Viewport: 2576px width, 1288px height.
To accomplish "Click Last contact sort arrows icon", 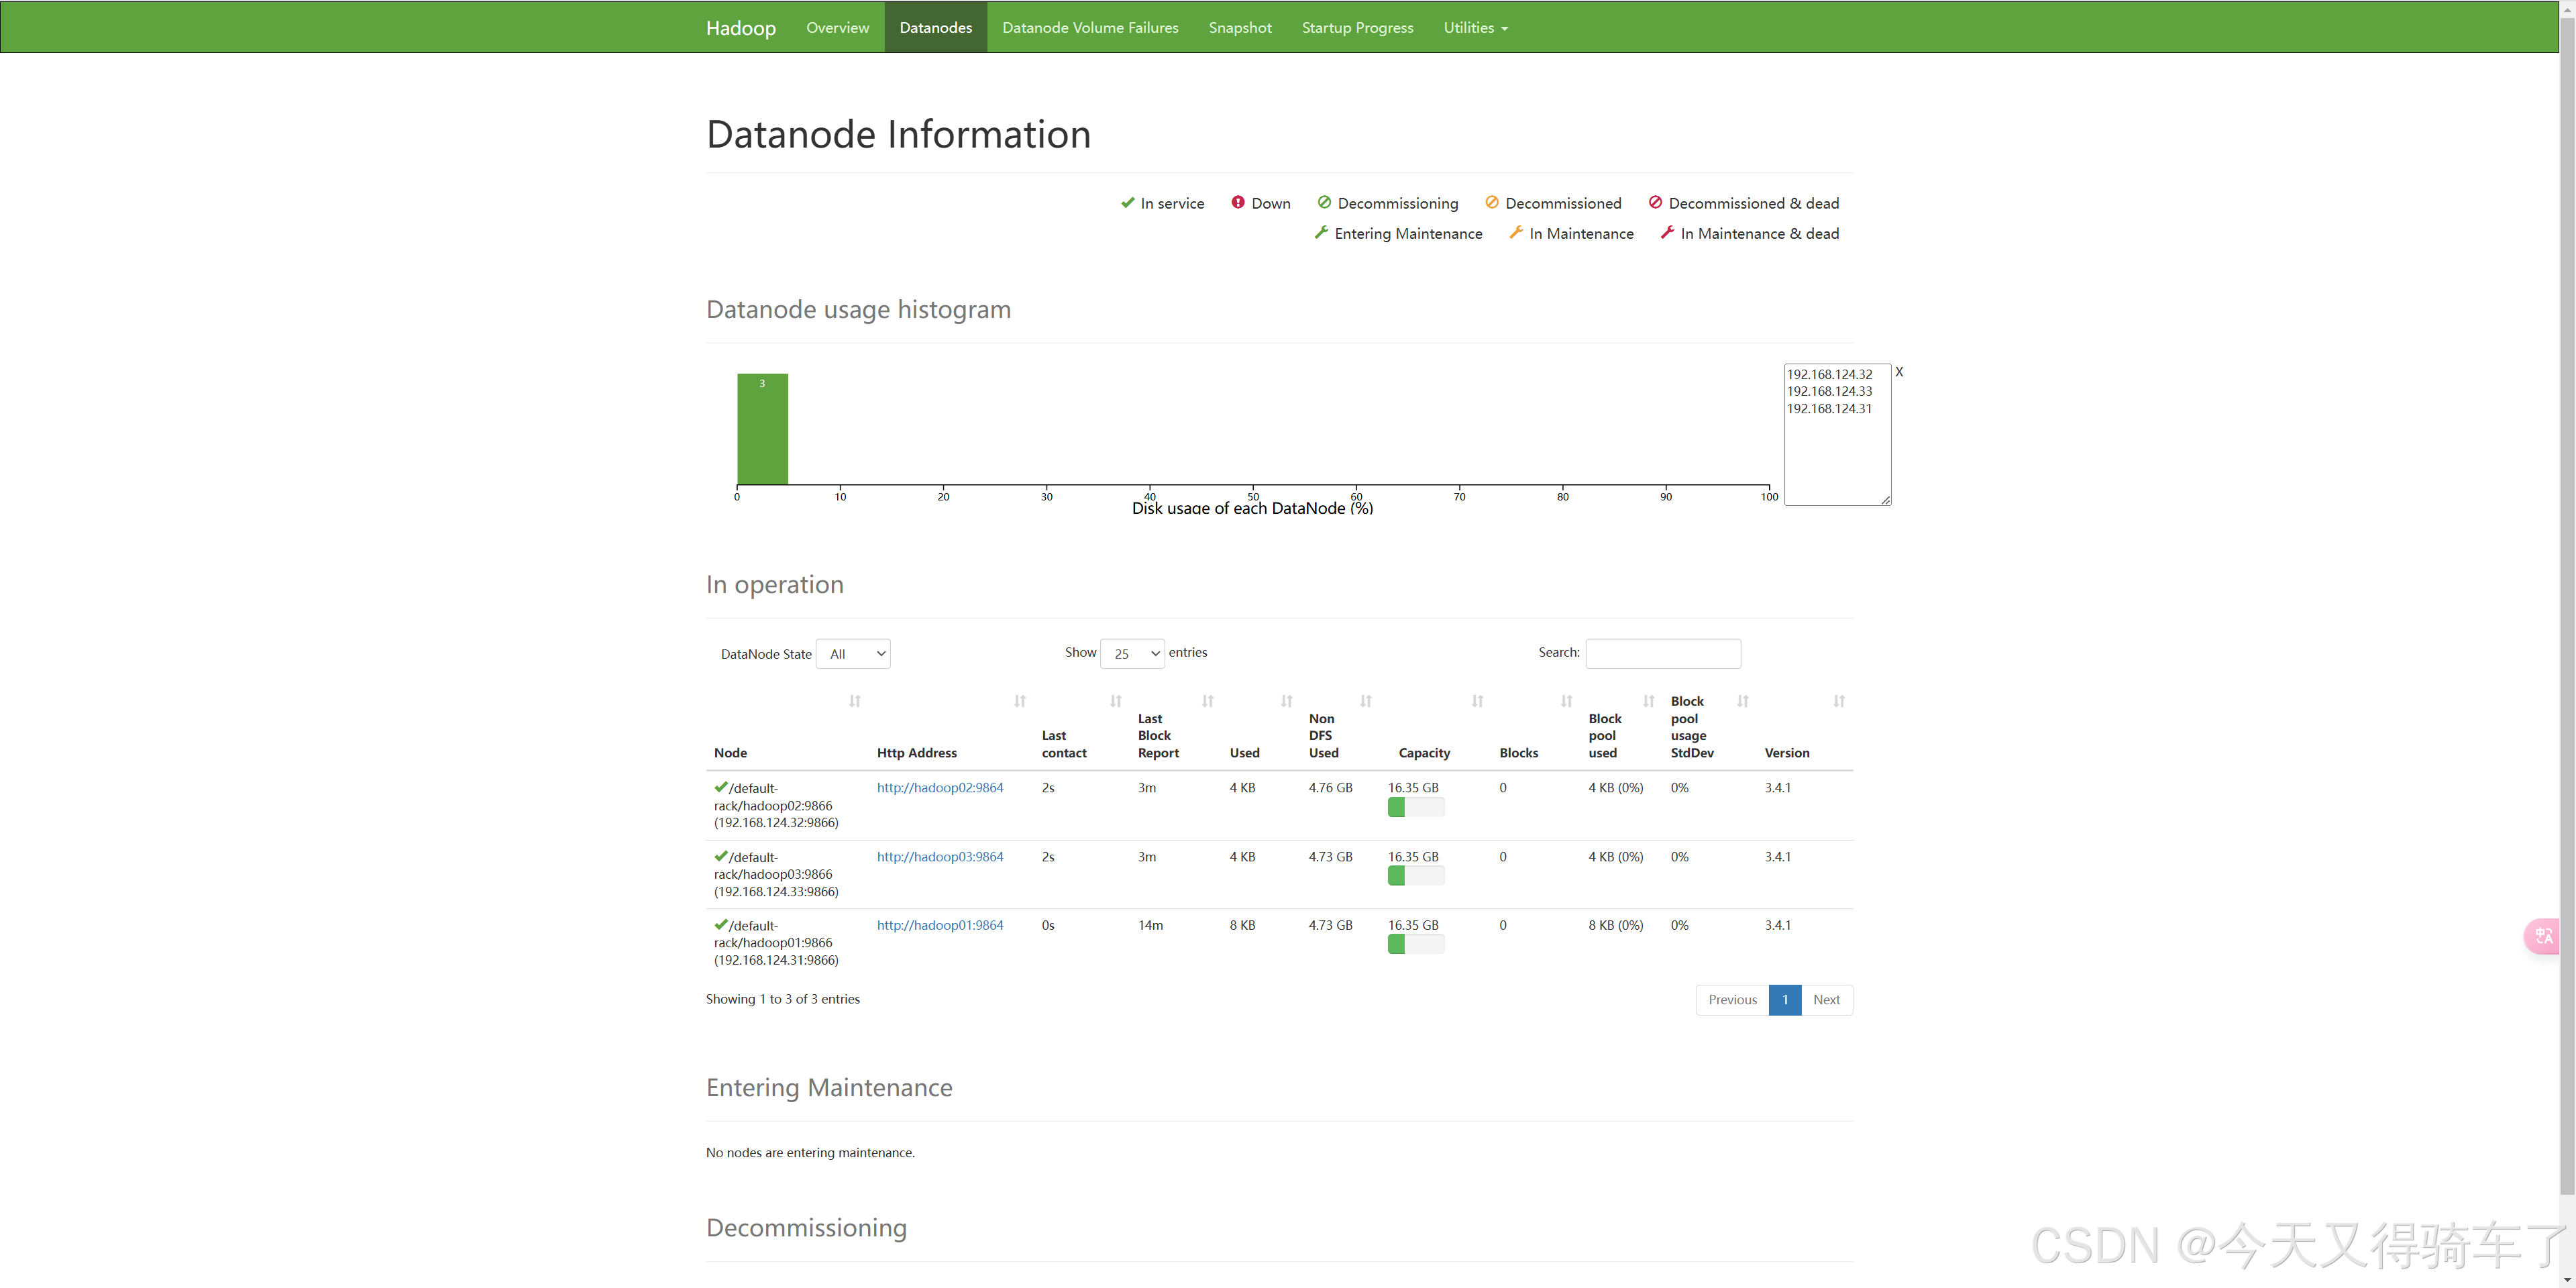I will (1115, 701).
